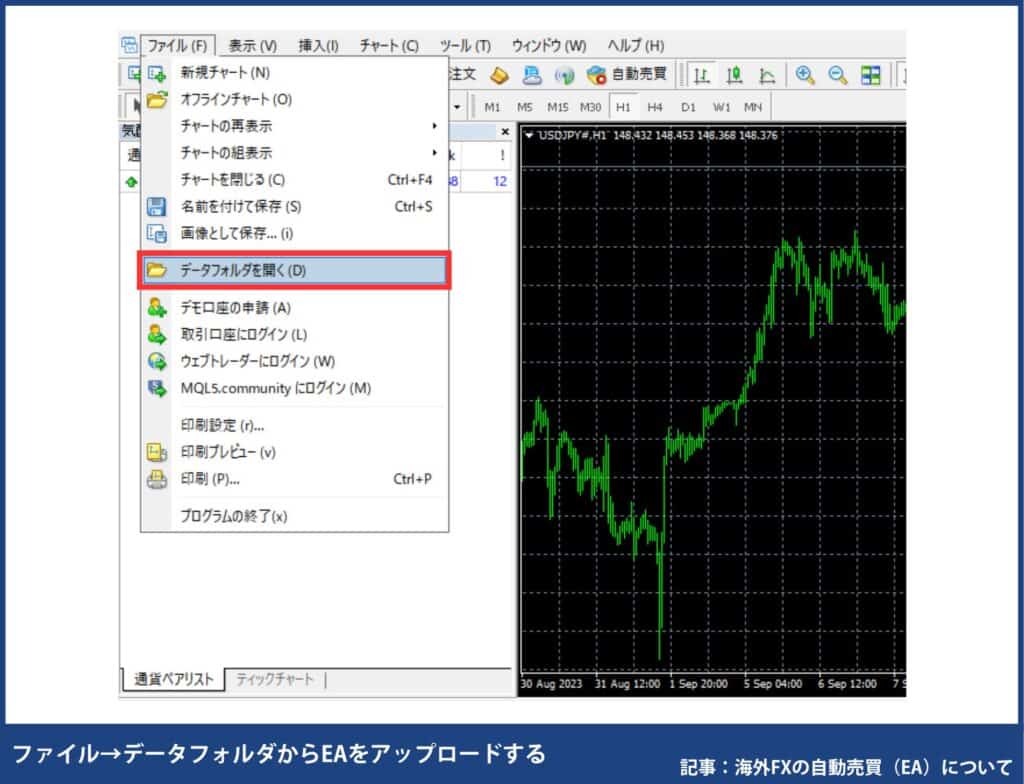Click the tile windows grid icon

coord(871,75)
